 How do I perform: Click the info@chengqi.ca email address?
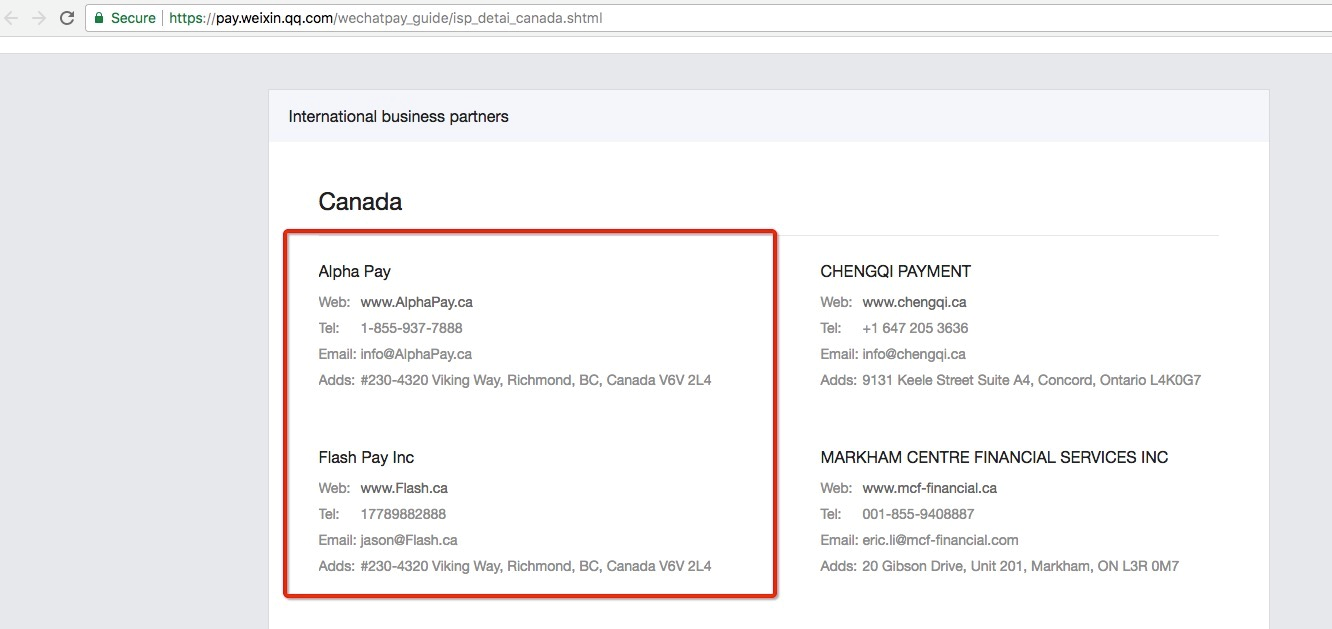(914, 354)
